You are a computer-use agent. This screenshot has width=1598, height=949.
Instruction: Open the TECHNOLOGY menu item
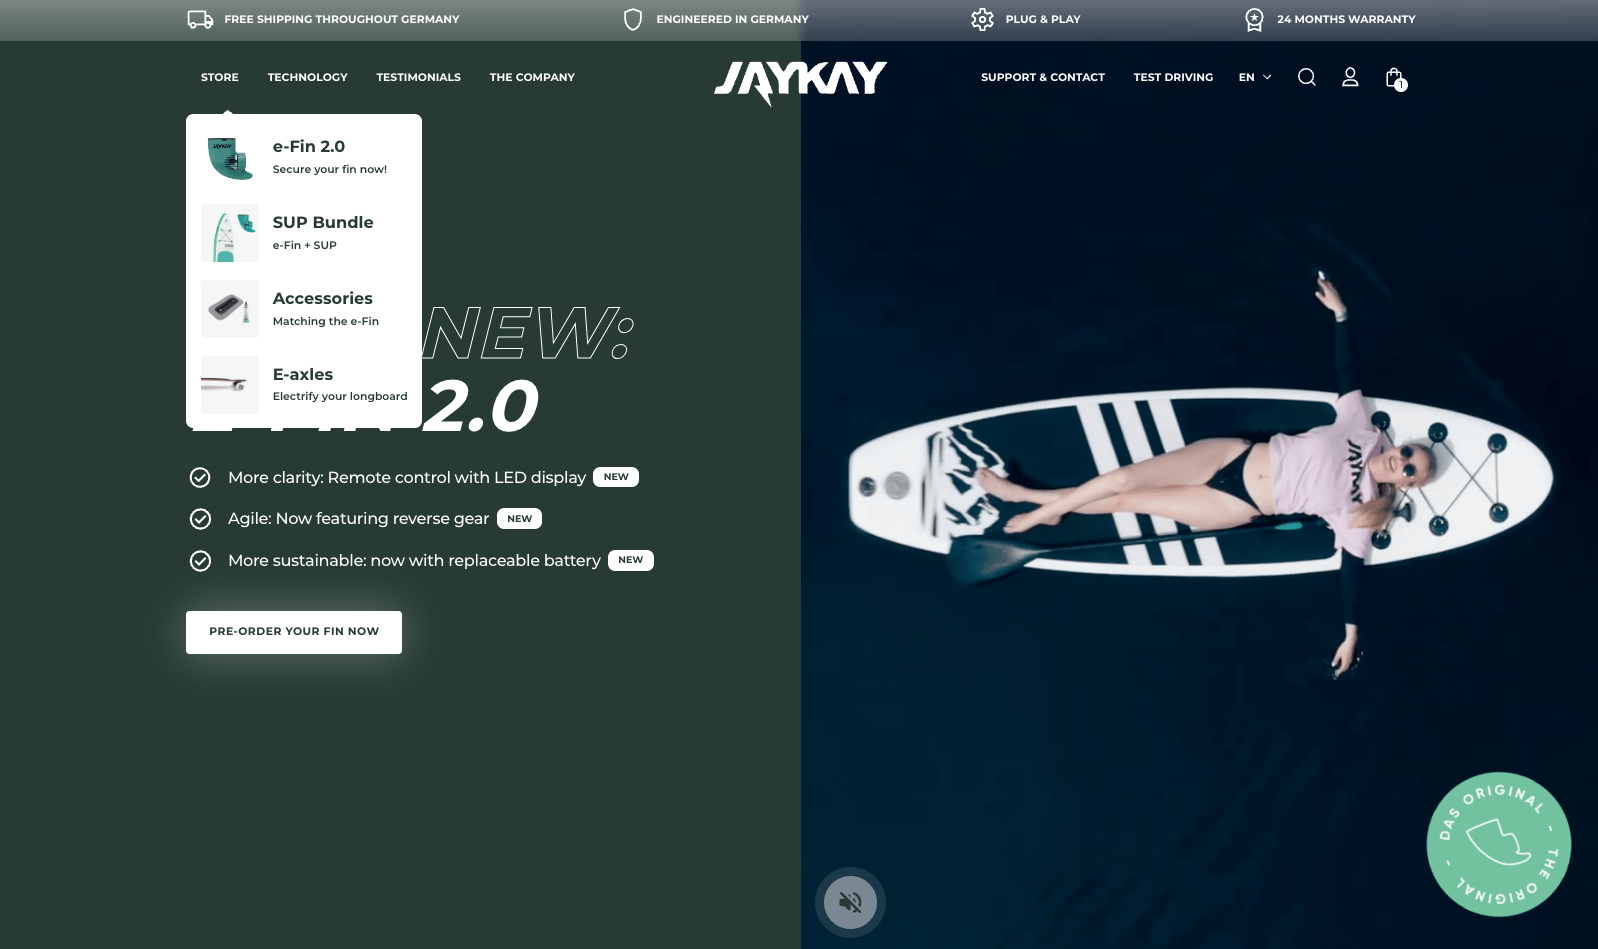[x=307, y=77]
